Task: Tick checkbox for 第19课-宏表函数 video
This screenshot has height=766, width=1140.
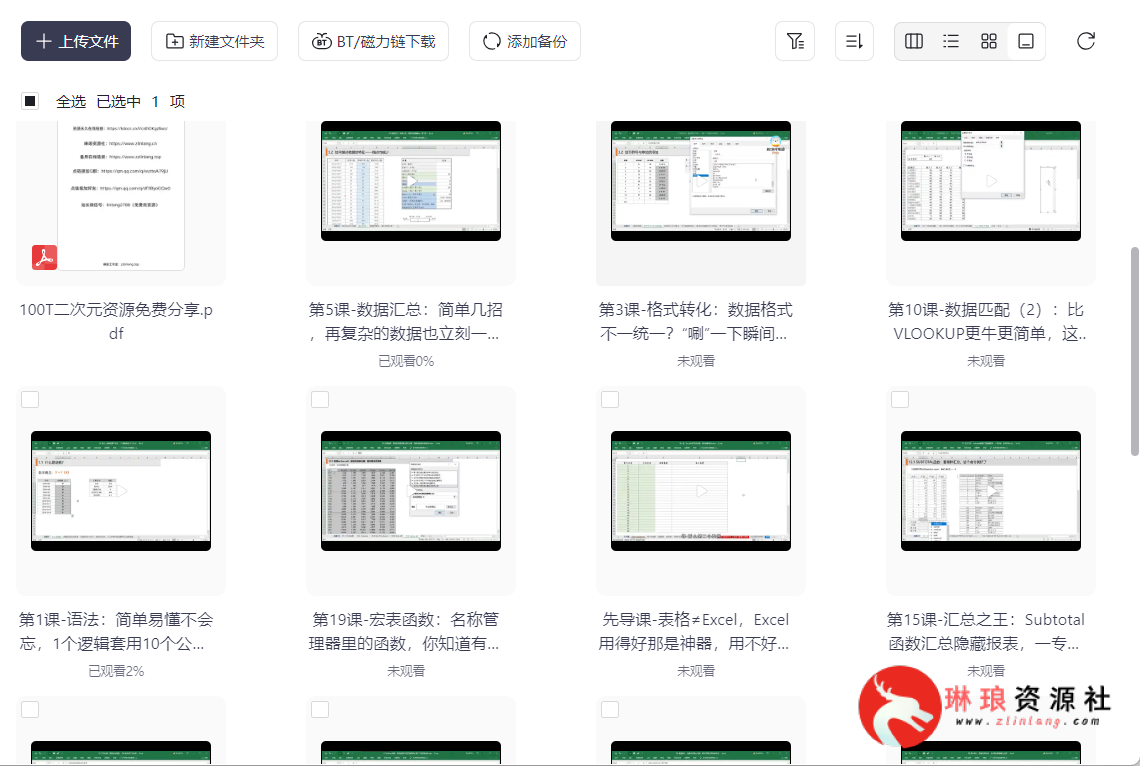Action: point(320,400)
